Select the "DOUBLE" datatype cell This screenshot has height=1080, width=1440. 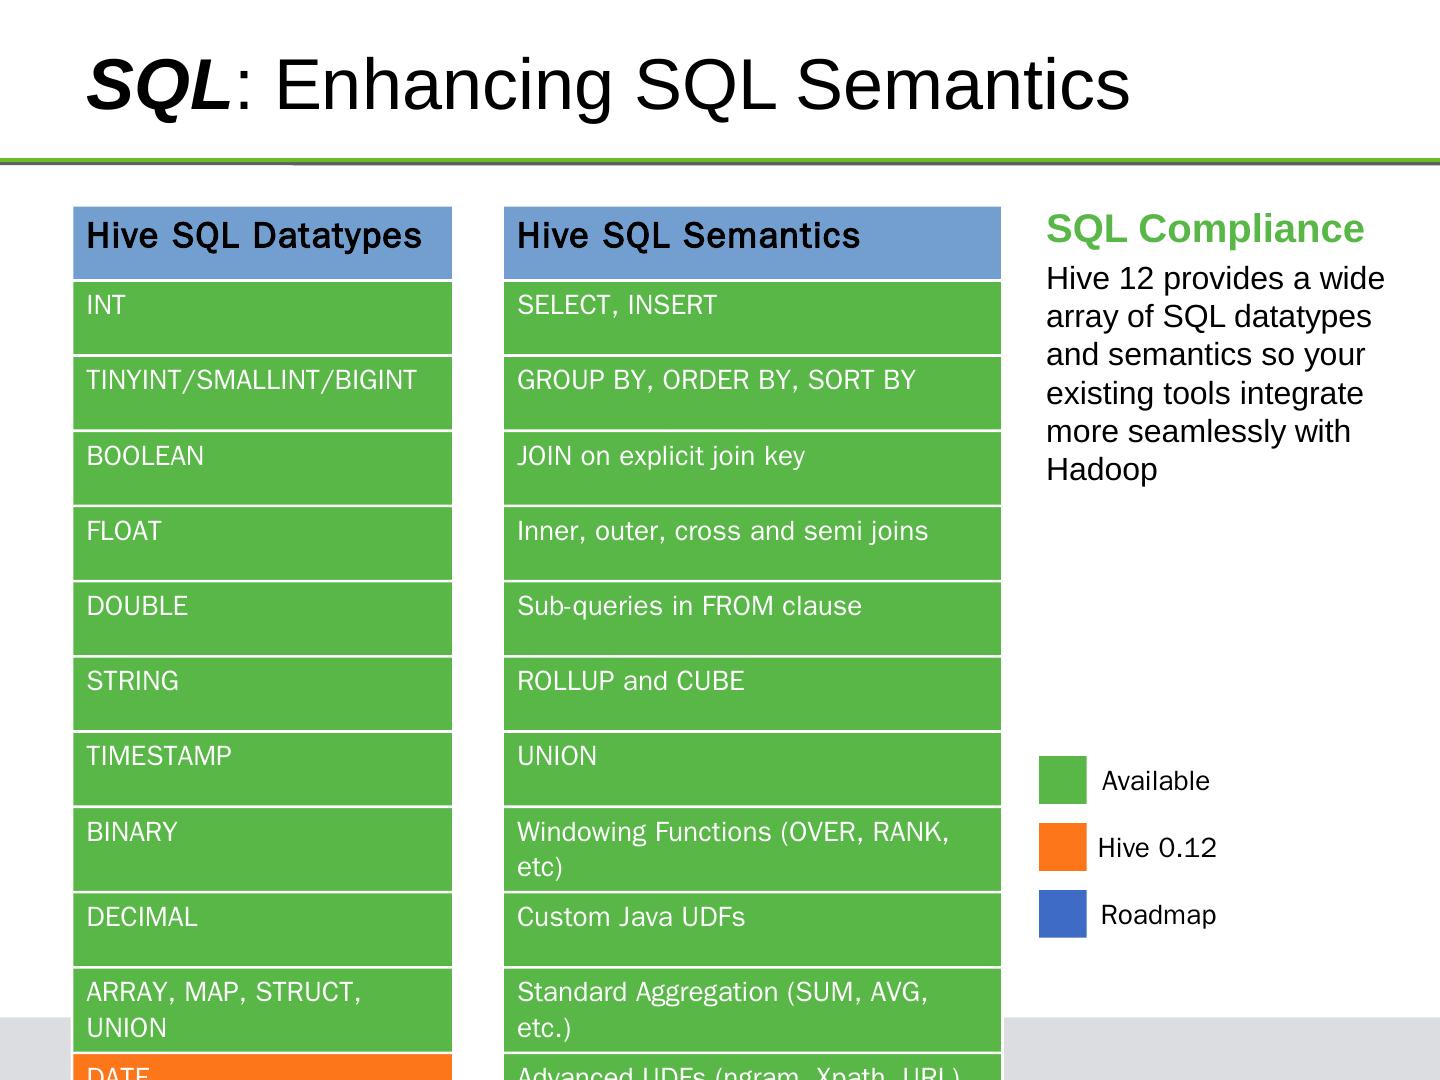[262, 619]
